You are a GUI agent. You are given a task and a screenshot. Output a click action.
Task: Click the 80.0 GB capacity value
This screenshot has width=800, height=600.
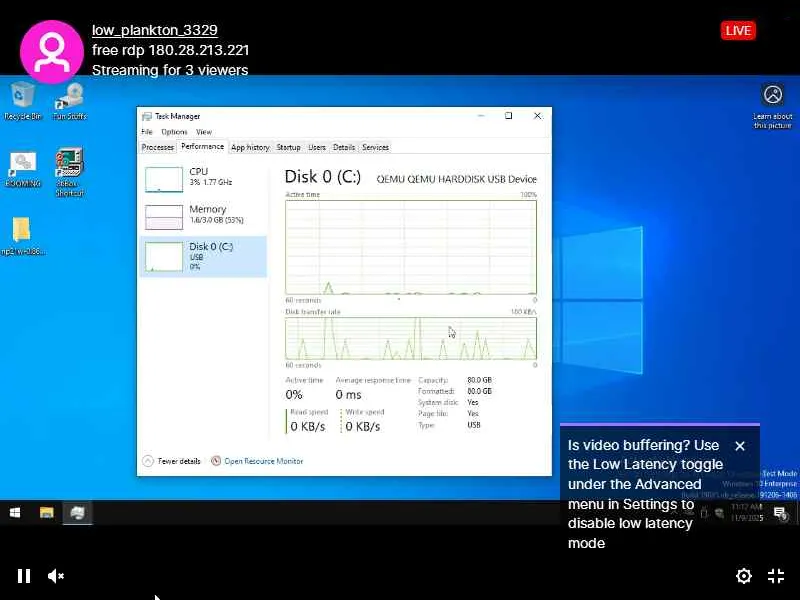pos(480,380)
